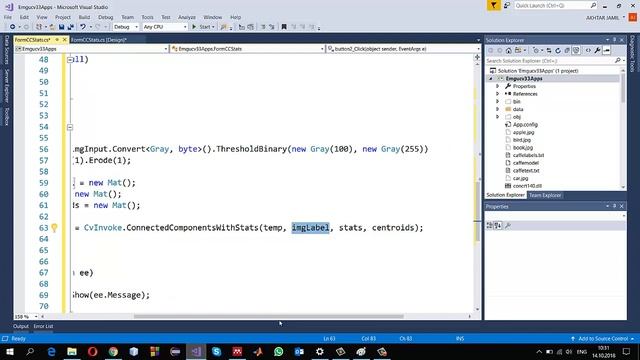
Task: Open the File menu
Action: (8, 17)
